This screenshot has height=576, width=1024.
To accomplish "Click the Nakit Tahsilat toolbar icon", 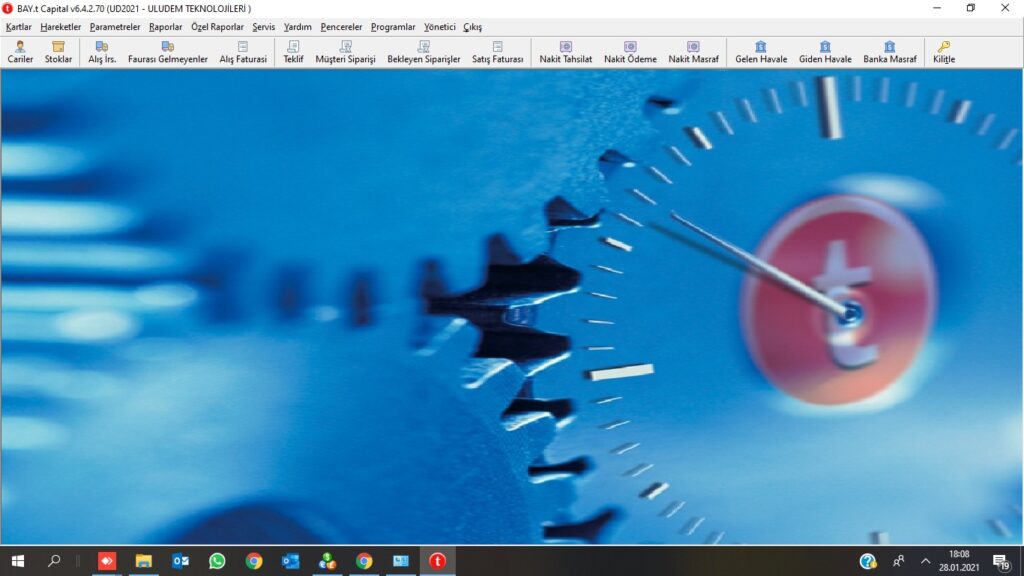I will (x=565, y=52).
